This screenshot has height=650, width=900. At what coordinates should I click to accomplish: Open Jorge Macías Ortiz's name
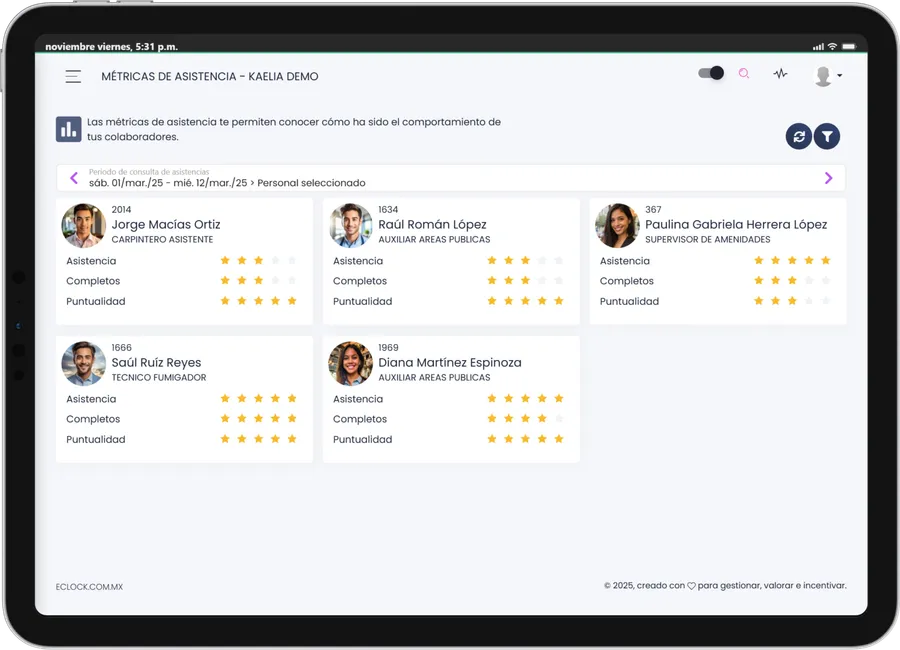[x=166, y=225]
